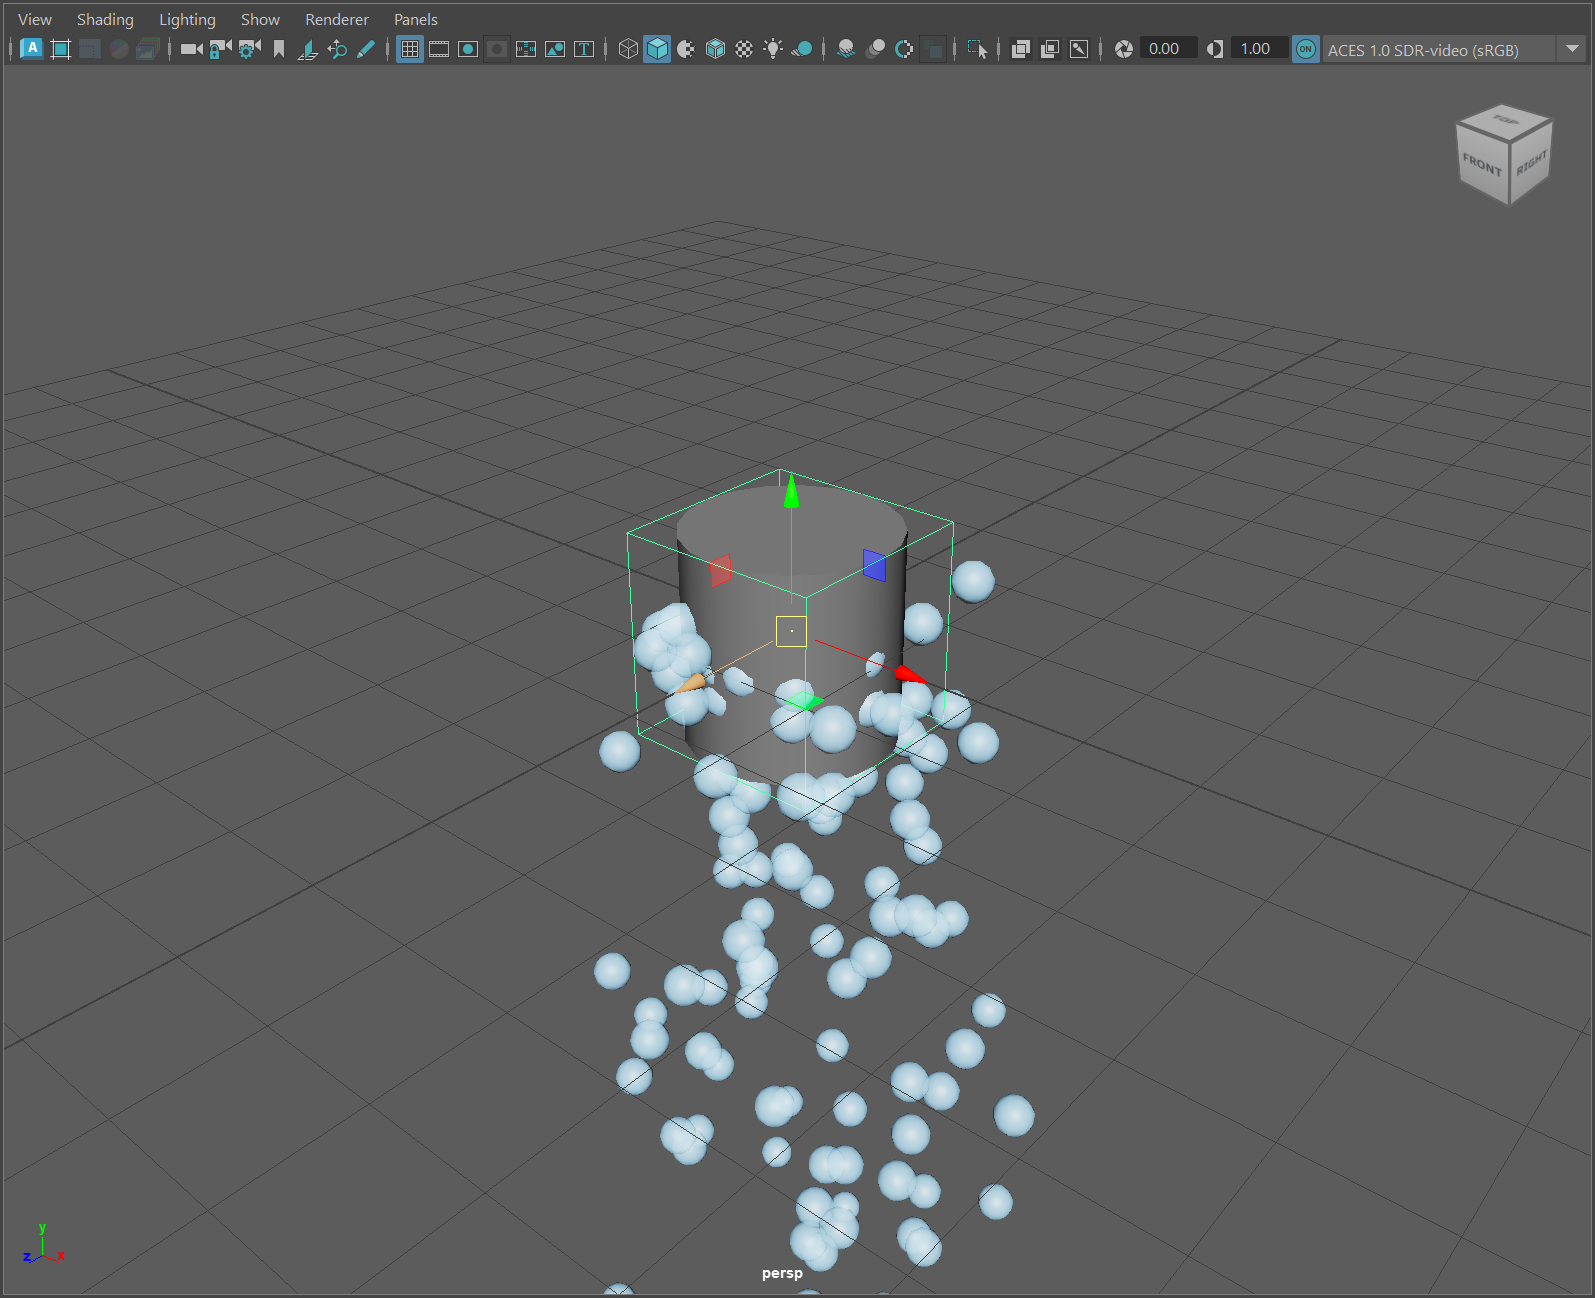Click the gamma value field 1.00

click(1258, 49)
